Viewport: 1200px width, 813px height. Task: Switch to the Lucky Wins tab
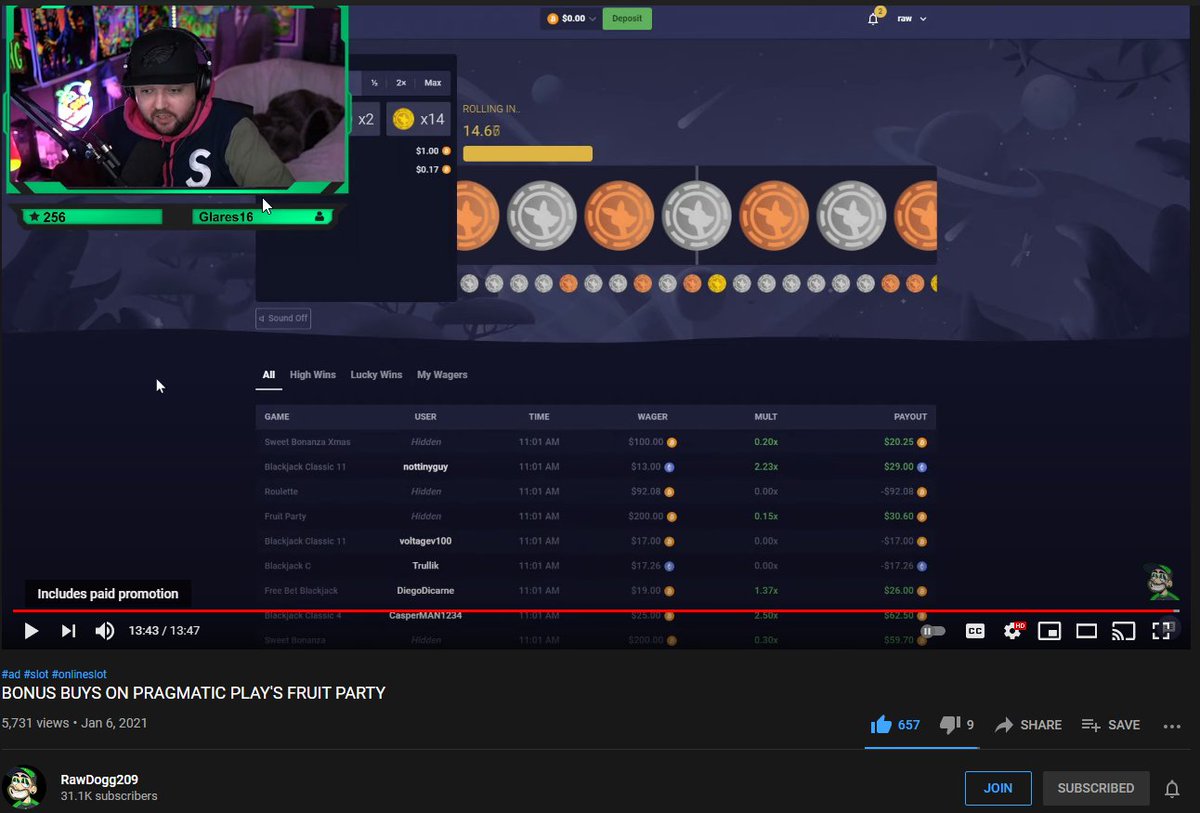click(x=376, y=375)
